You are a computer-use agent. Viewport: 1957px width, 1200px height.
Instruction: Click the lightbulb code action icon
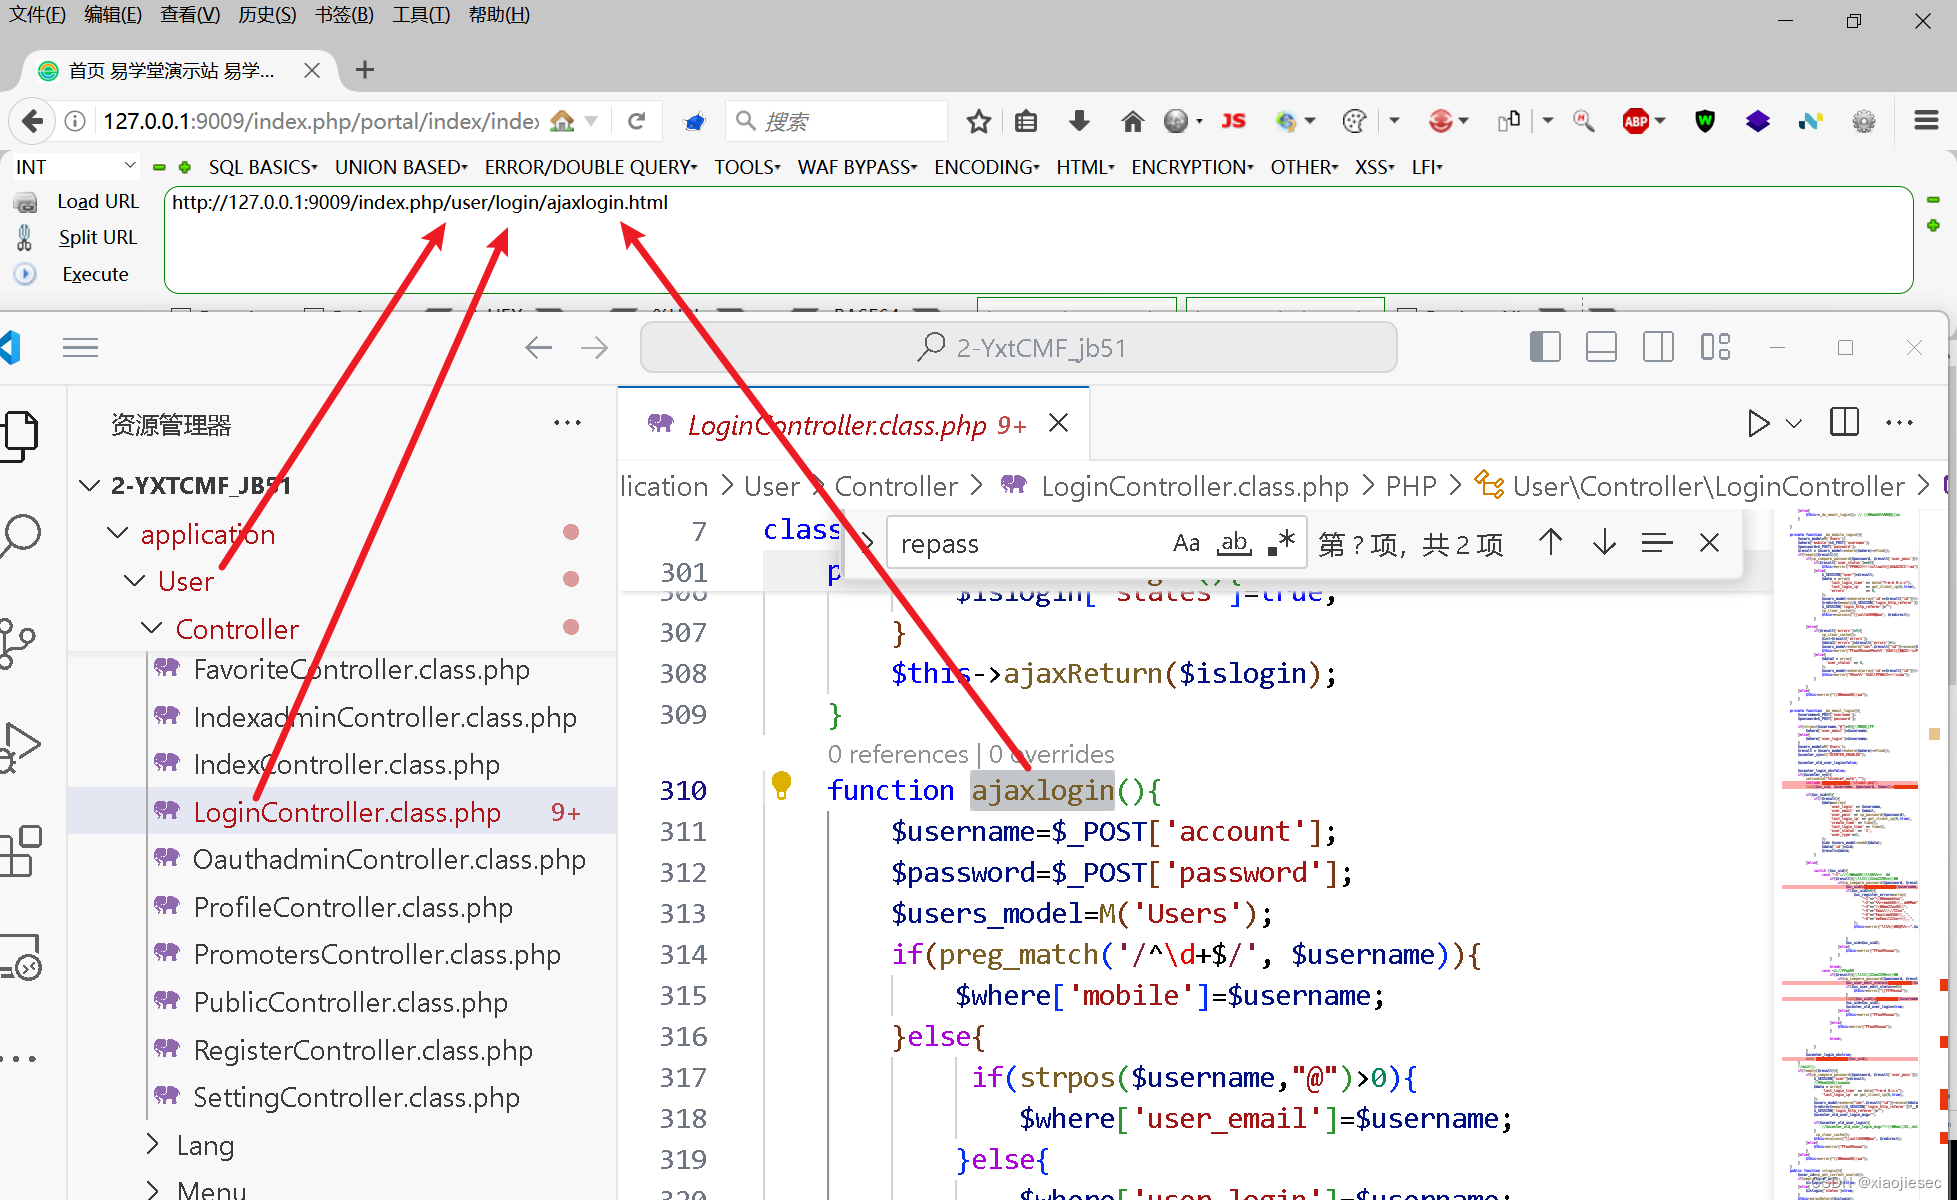click(x=782, y=786)
